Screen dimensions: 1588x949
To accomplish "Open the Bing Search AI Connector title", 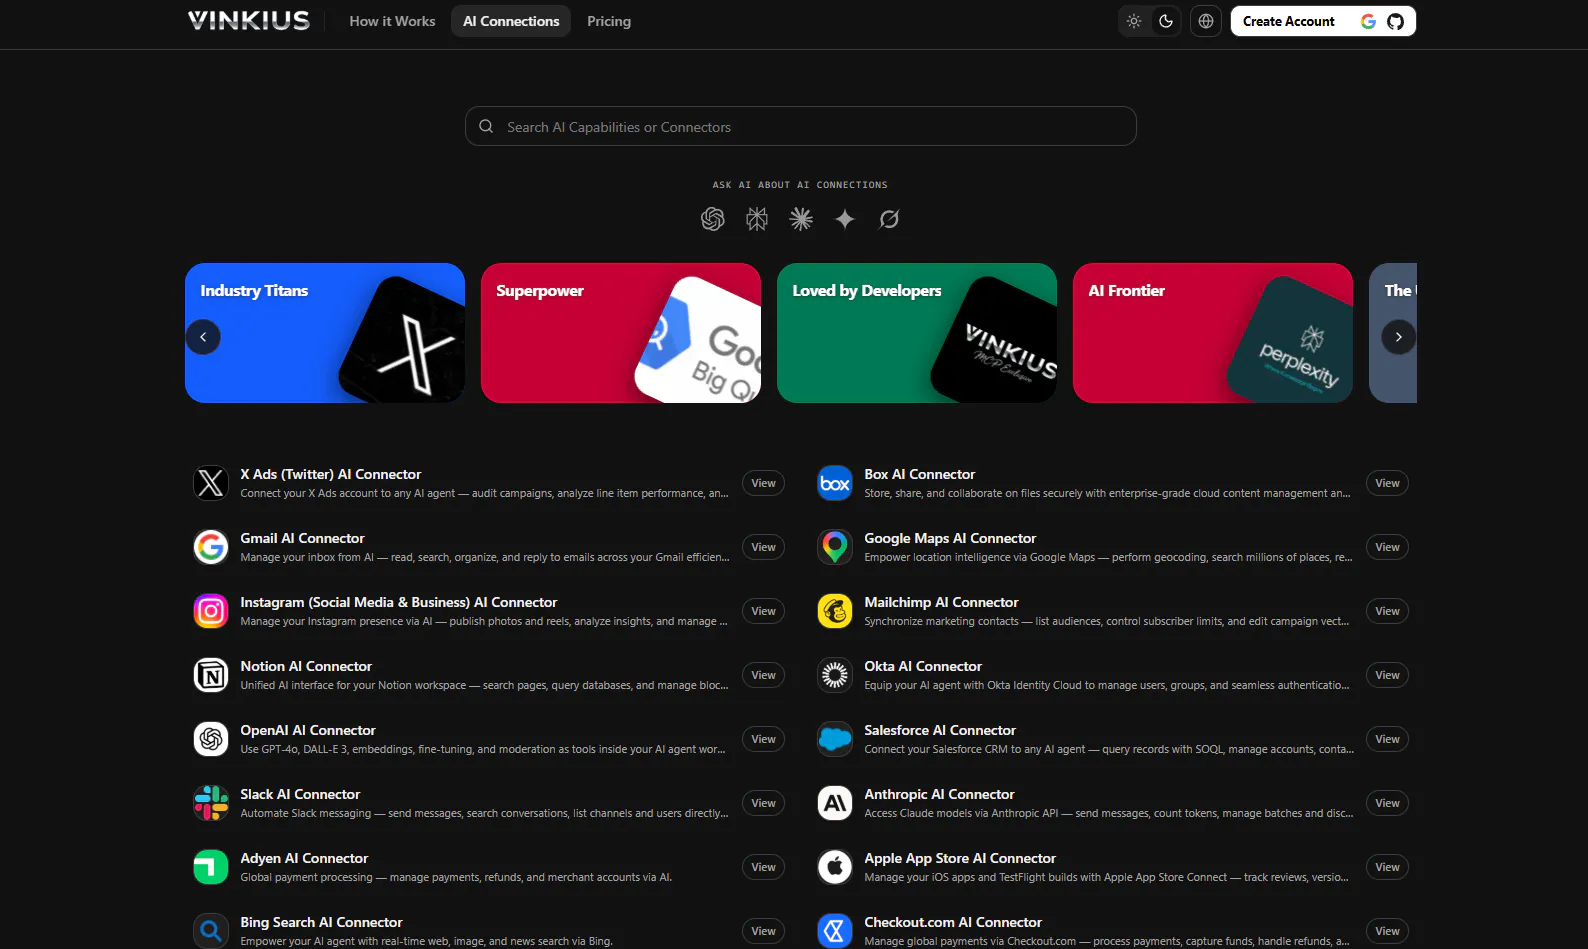I will pos(321,922).
